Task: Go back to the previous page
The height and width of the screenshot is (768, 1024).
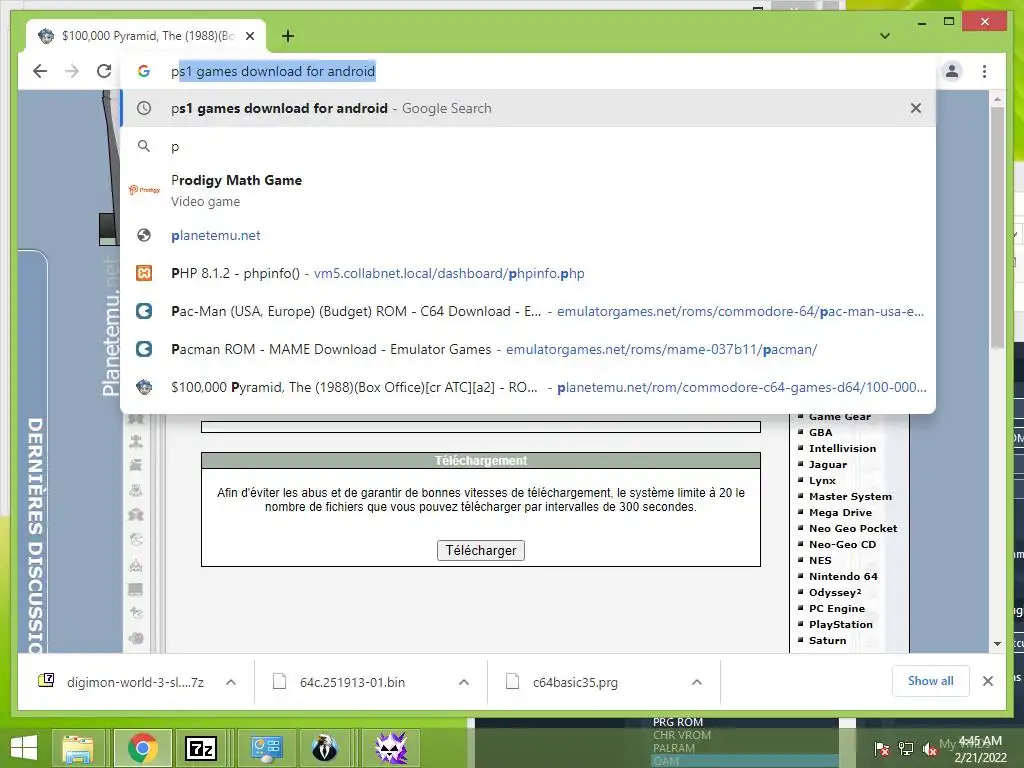Action: pos(40,71)
